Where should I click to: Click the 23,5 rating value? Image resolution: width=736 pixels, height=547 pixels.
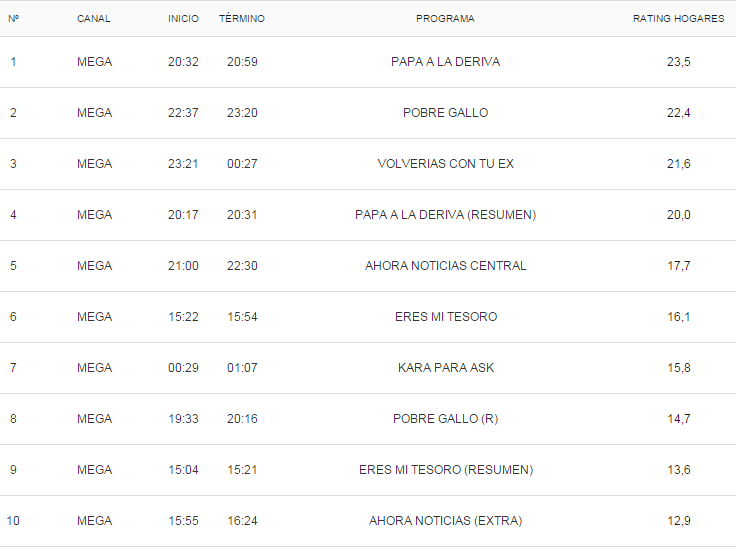[x=678, y=62]
